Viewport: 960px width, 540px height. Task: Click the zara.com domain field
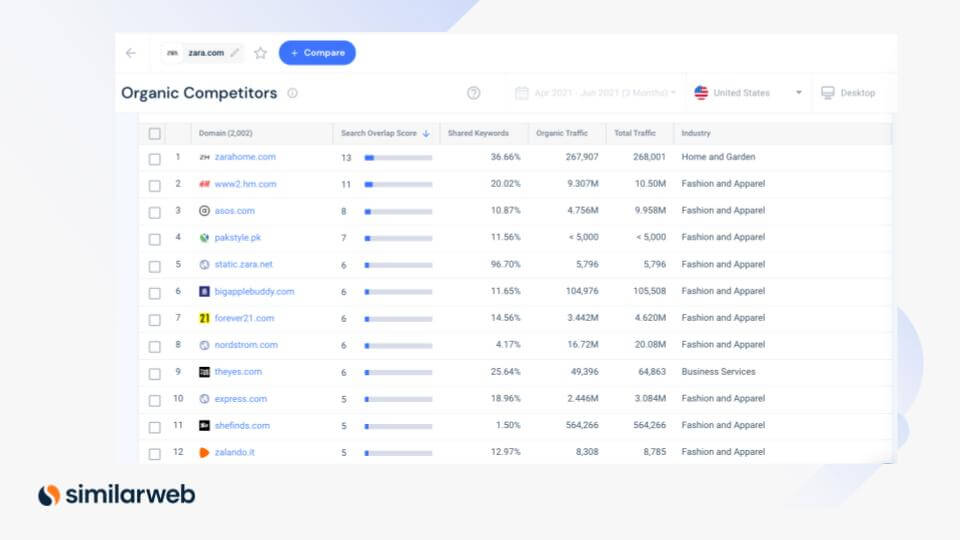[203, 53]
